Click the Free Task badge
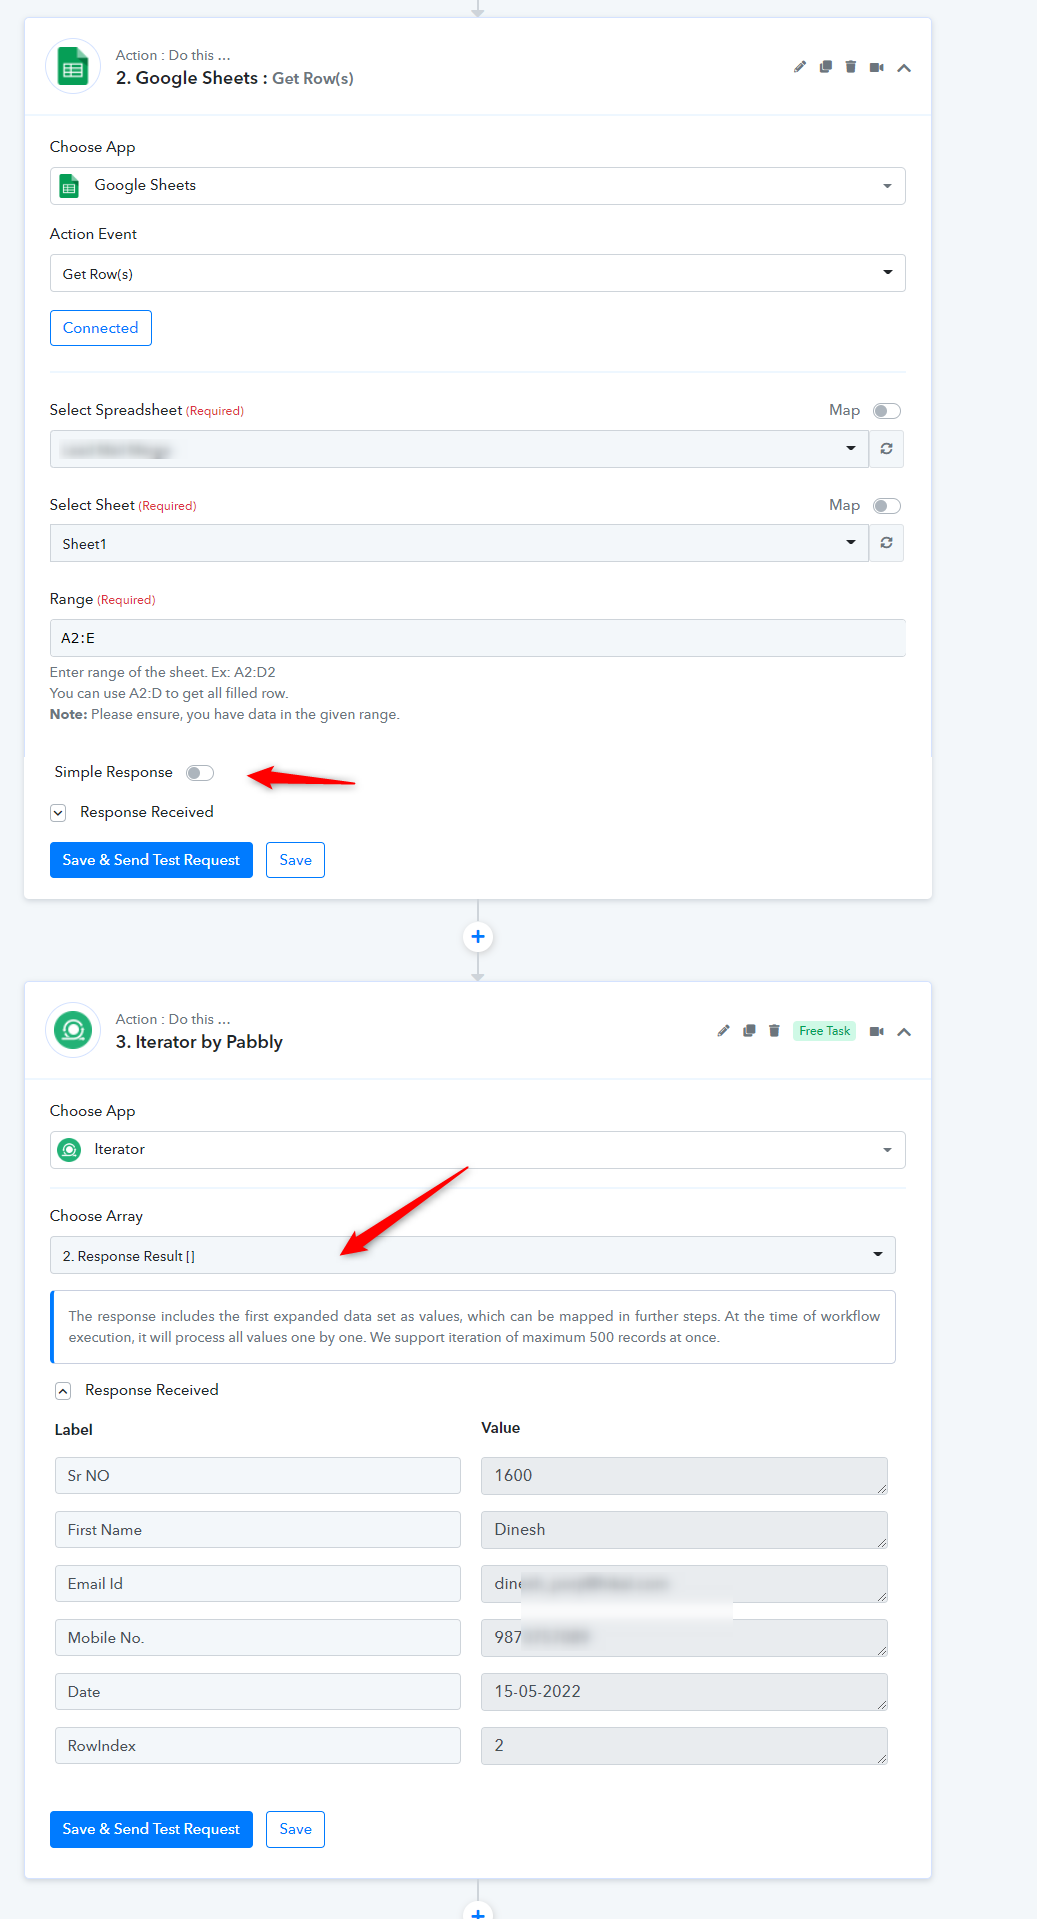This screenshot has width=1037, height=1919. [825, 1031]
